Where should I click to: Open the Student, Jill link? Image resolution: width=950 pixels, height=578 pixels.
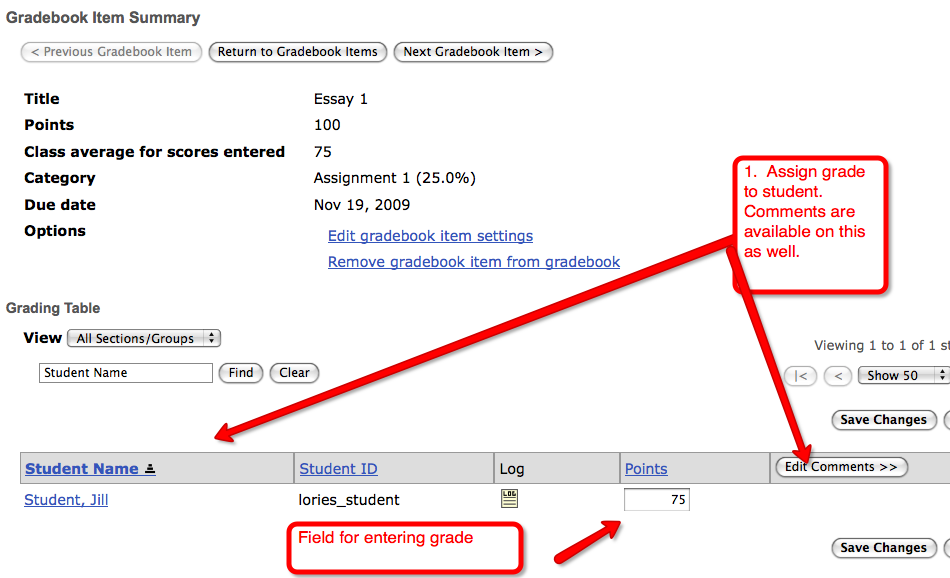click(x=66, y=500)
